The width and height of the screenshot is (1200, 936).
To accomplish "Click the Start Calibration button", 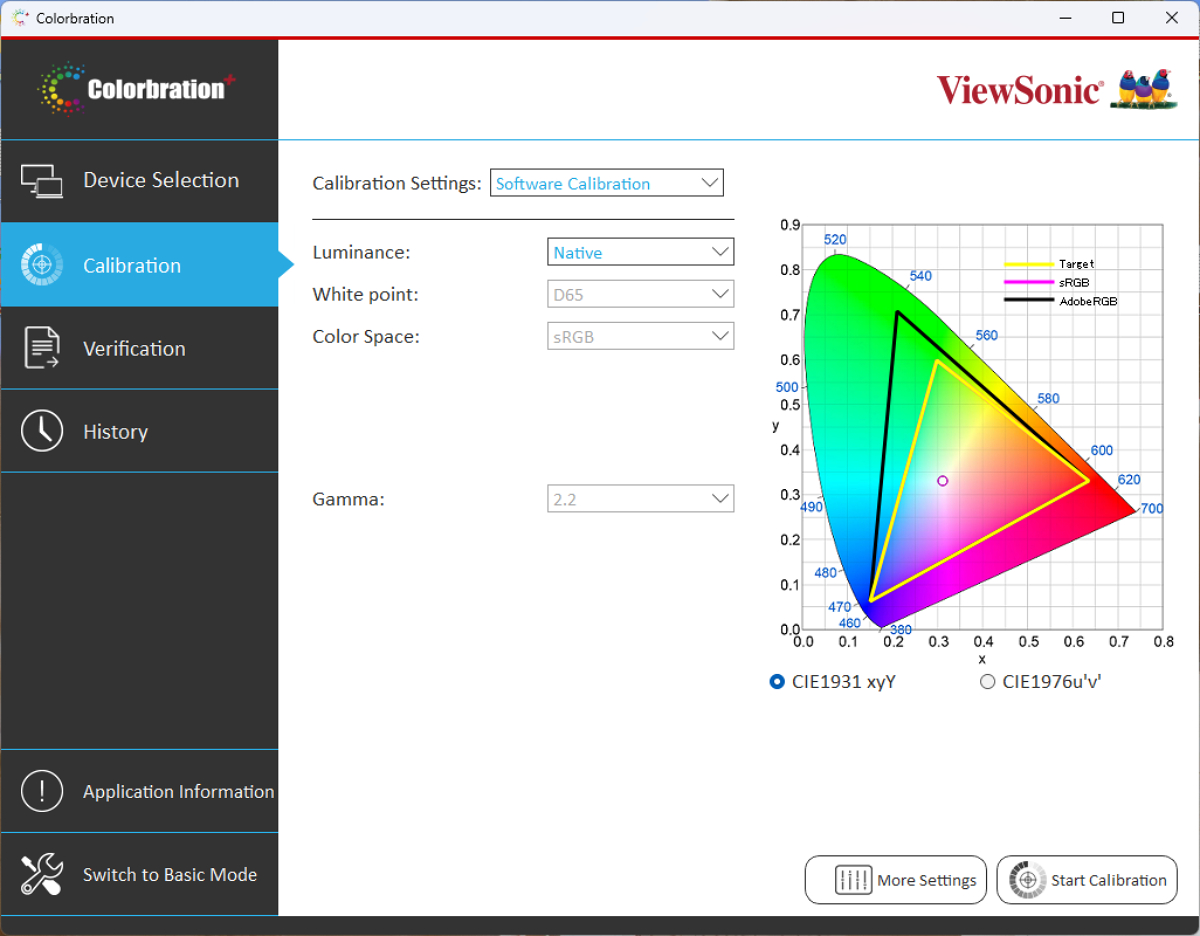I will tap(1087, 880).
